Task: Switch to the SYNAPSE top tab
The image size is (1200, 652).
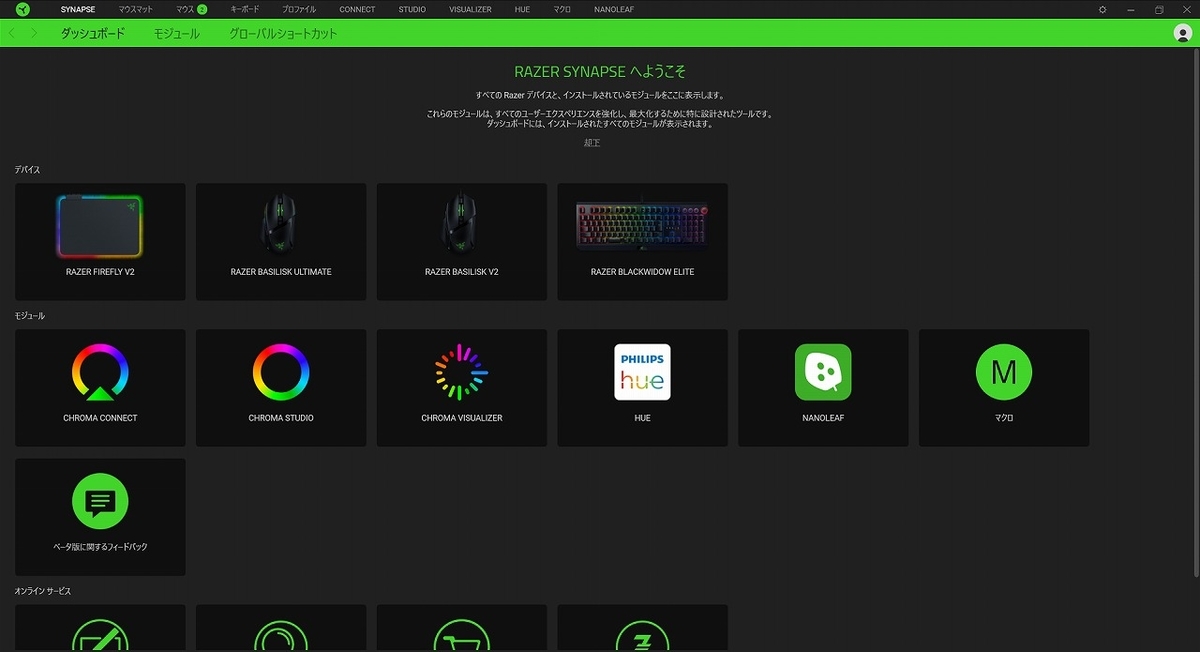Action: (x=78, y=9)
